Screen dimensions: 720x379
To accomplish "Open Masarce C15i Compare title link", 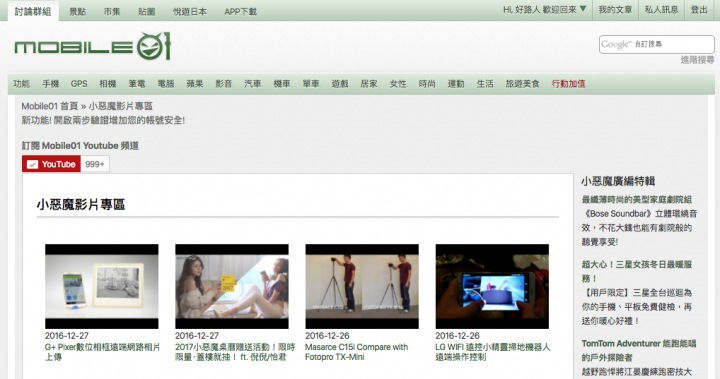I will tap(356, 352).
